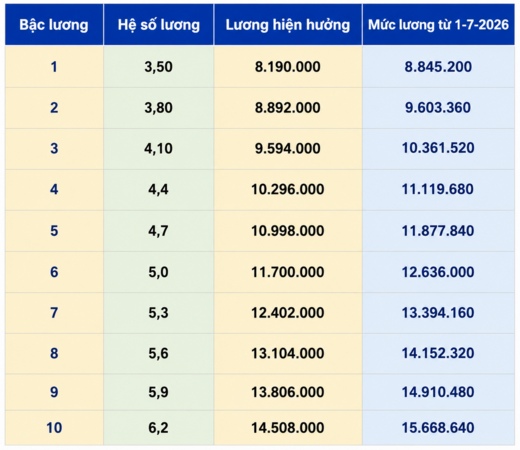Viewport: 520px width, 450px height.
Task: Select the cell with 9.594.000
Action: pyautogui.click(x=288, y=149)
